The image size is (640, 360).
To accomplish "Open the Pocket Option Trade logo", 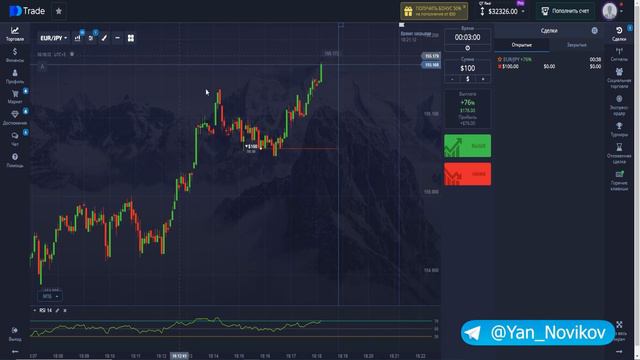I will coord(27,11).
